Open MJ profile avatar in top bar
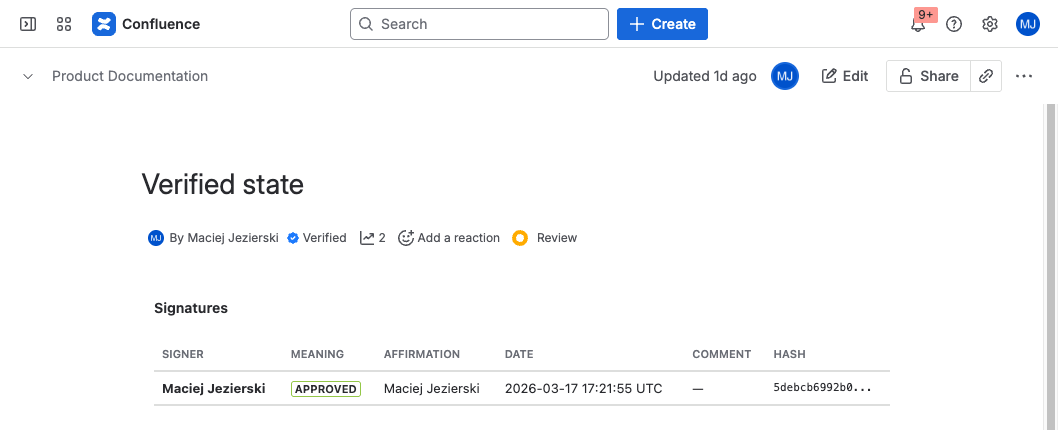The image size is (1058, 430). [x=1028, y=24]
